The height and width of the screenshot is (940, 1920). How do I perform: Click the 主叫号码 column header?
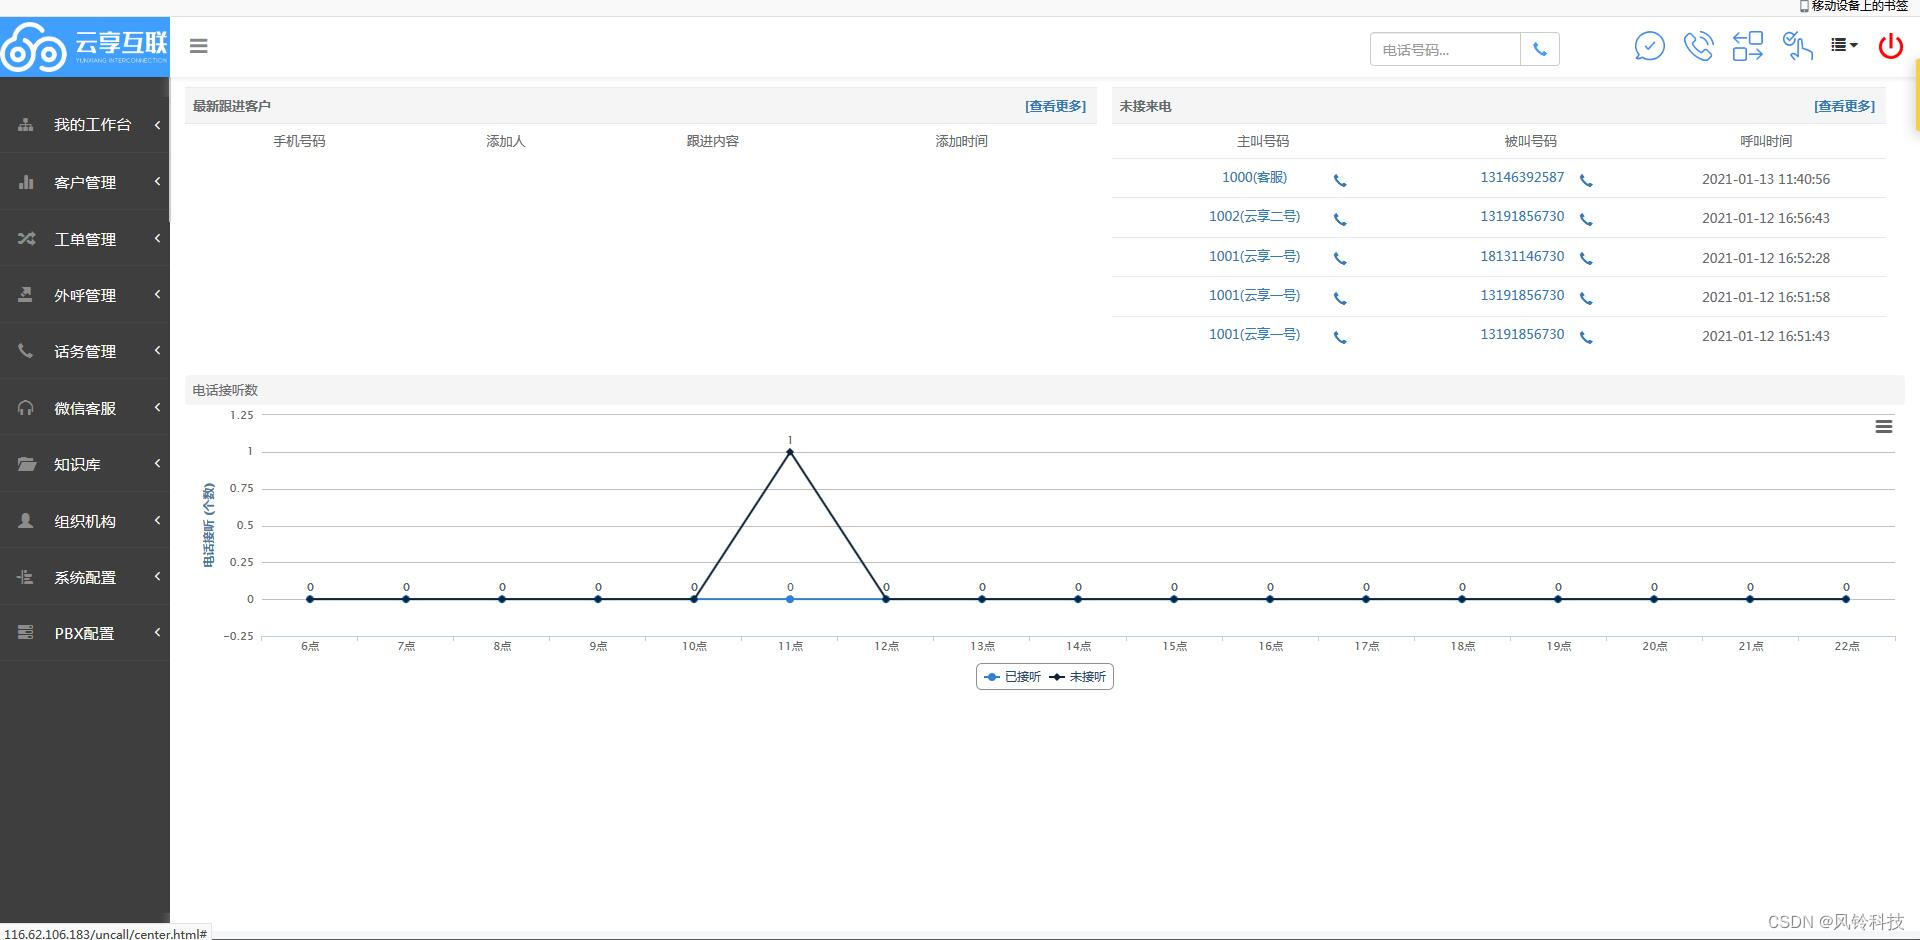pyautogui.click(x=1262, y=142)
